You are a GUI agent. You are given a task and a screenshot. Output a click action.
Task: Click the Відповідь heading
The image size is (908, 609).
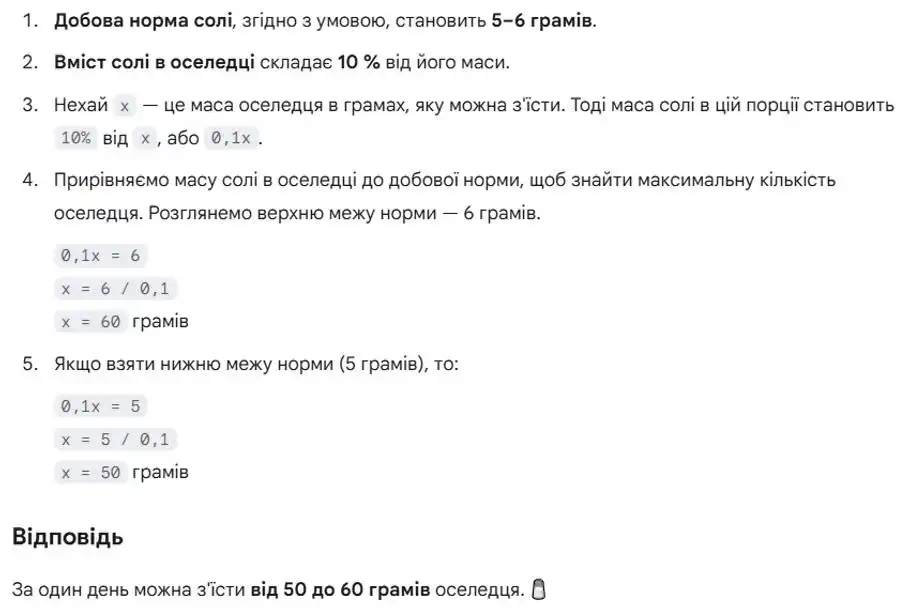click(67, 537)
